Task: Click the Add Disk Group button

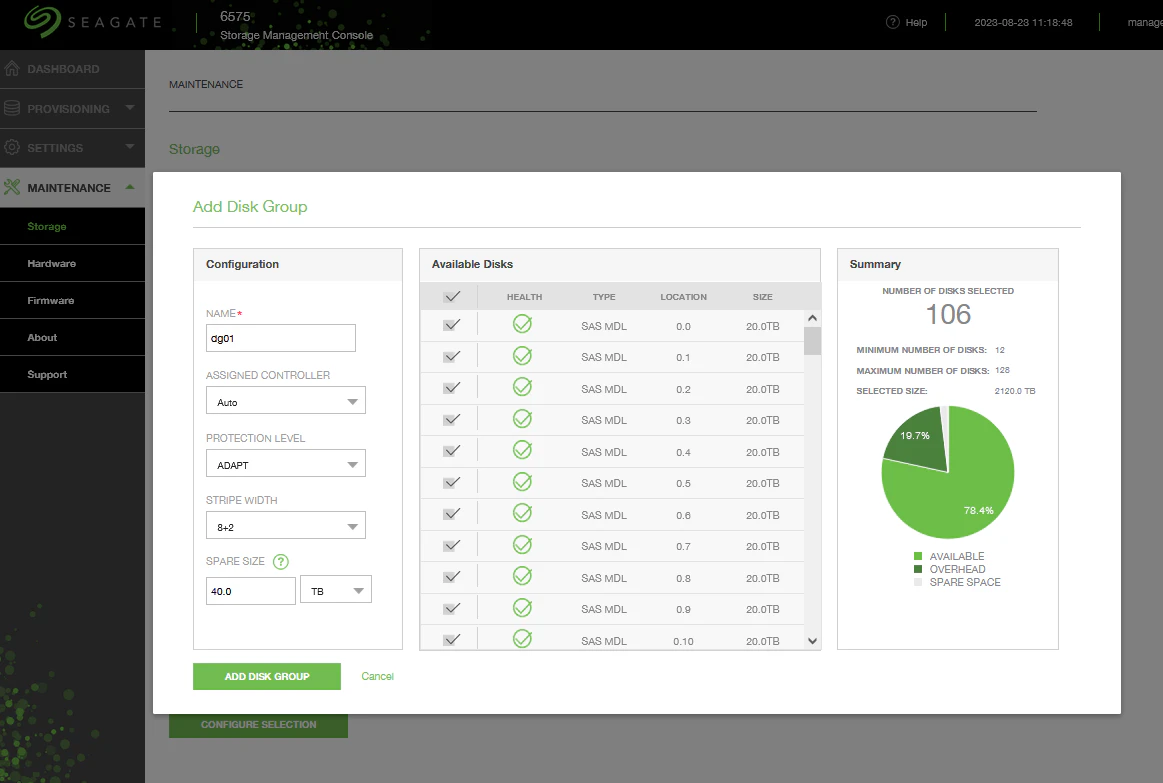Action: click(x=267, y=676)
